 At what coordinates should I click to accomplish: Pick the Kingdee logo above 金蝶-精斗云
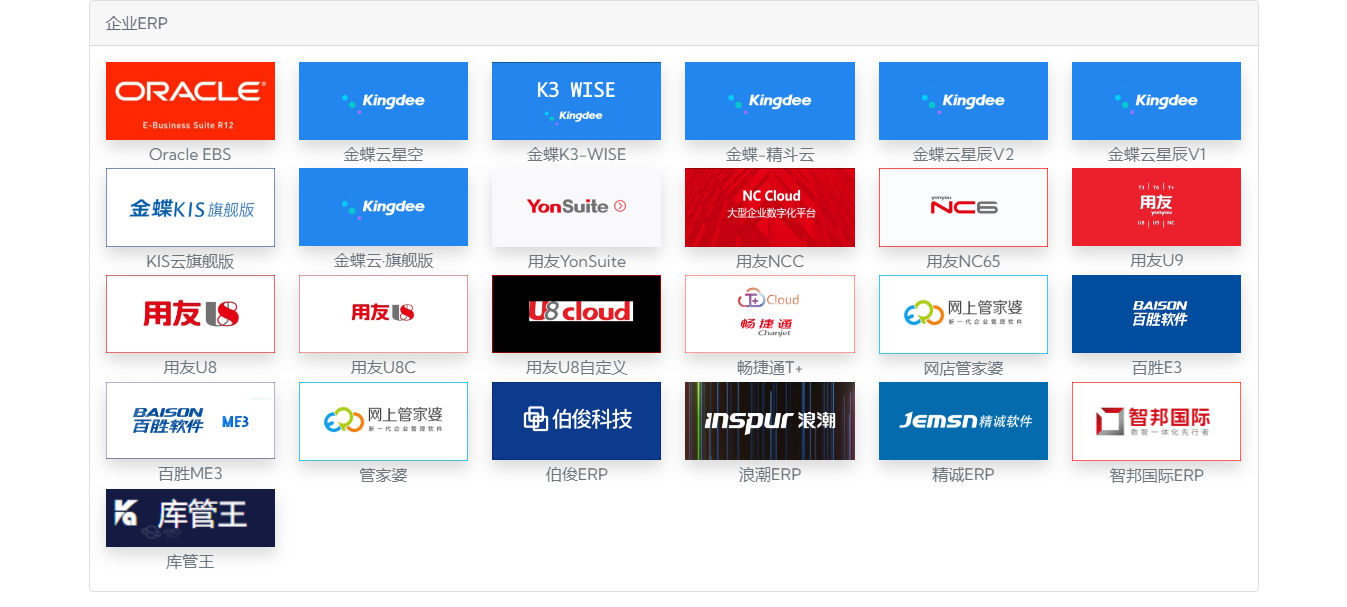(770, 101)
